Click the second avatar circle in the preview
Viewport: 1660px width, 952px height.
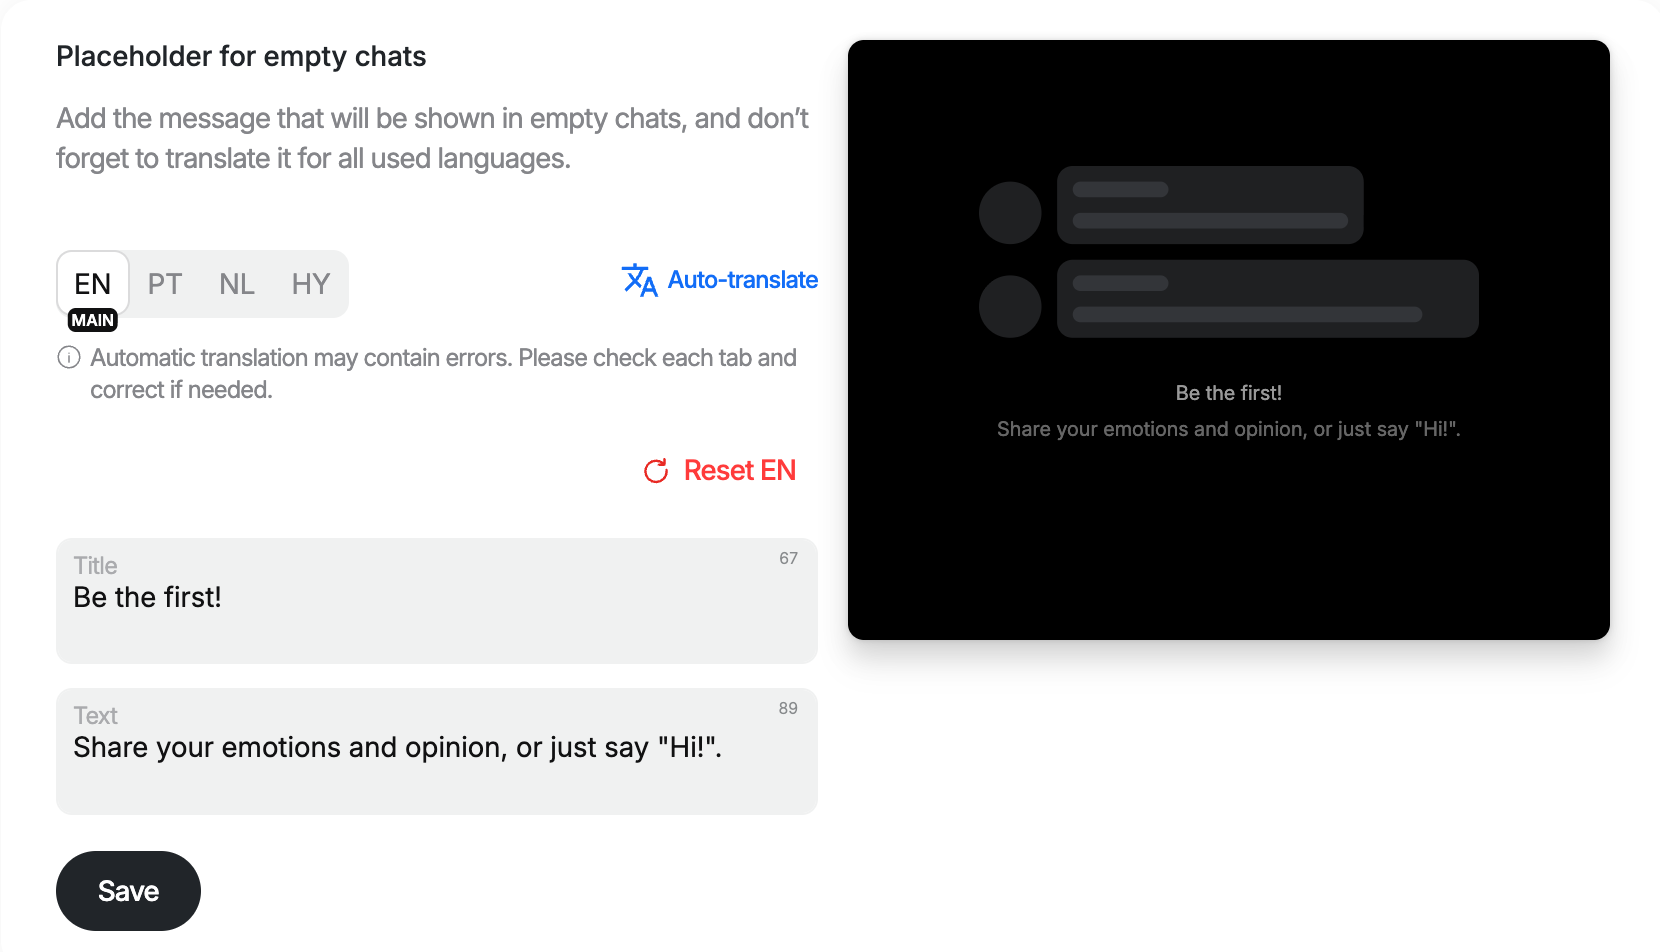point(1010,306)
